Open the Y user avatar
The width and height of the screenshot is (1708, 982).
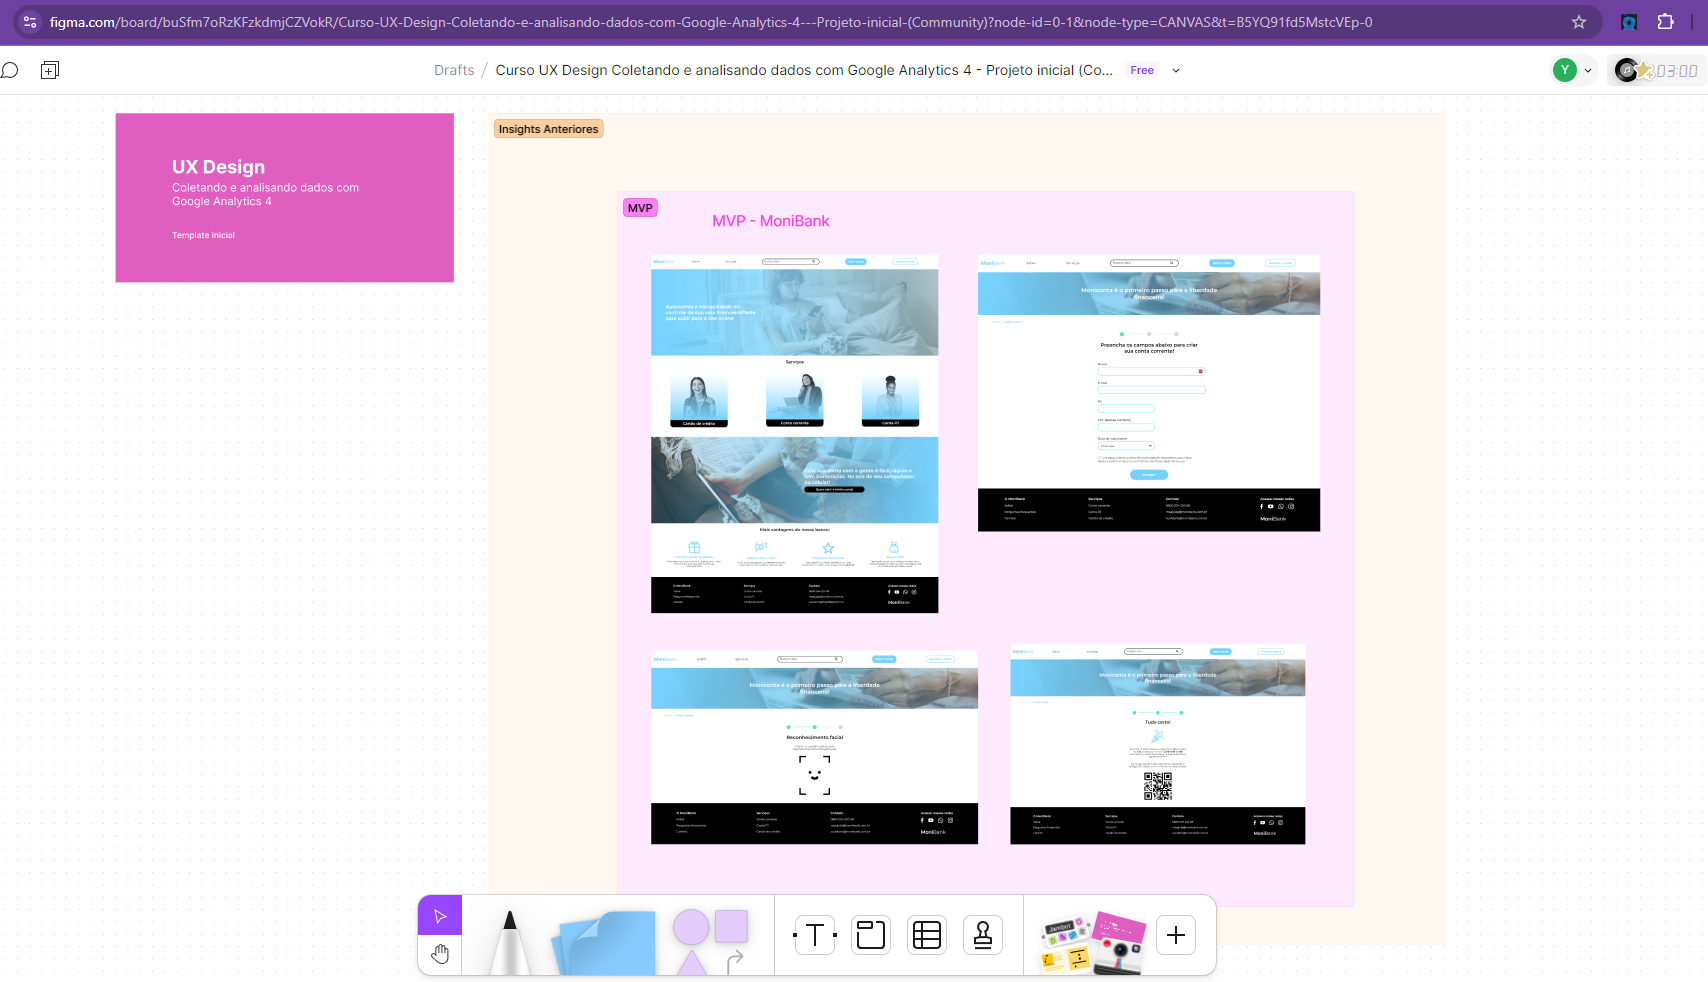tap(1565, 70)
